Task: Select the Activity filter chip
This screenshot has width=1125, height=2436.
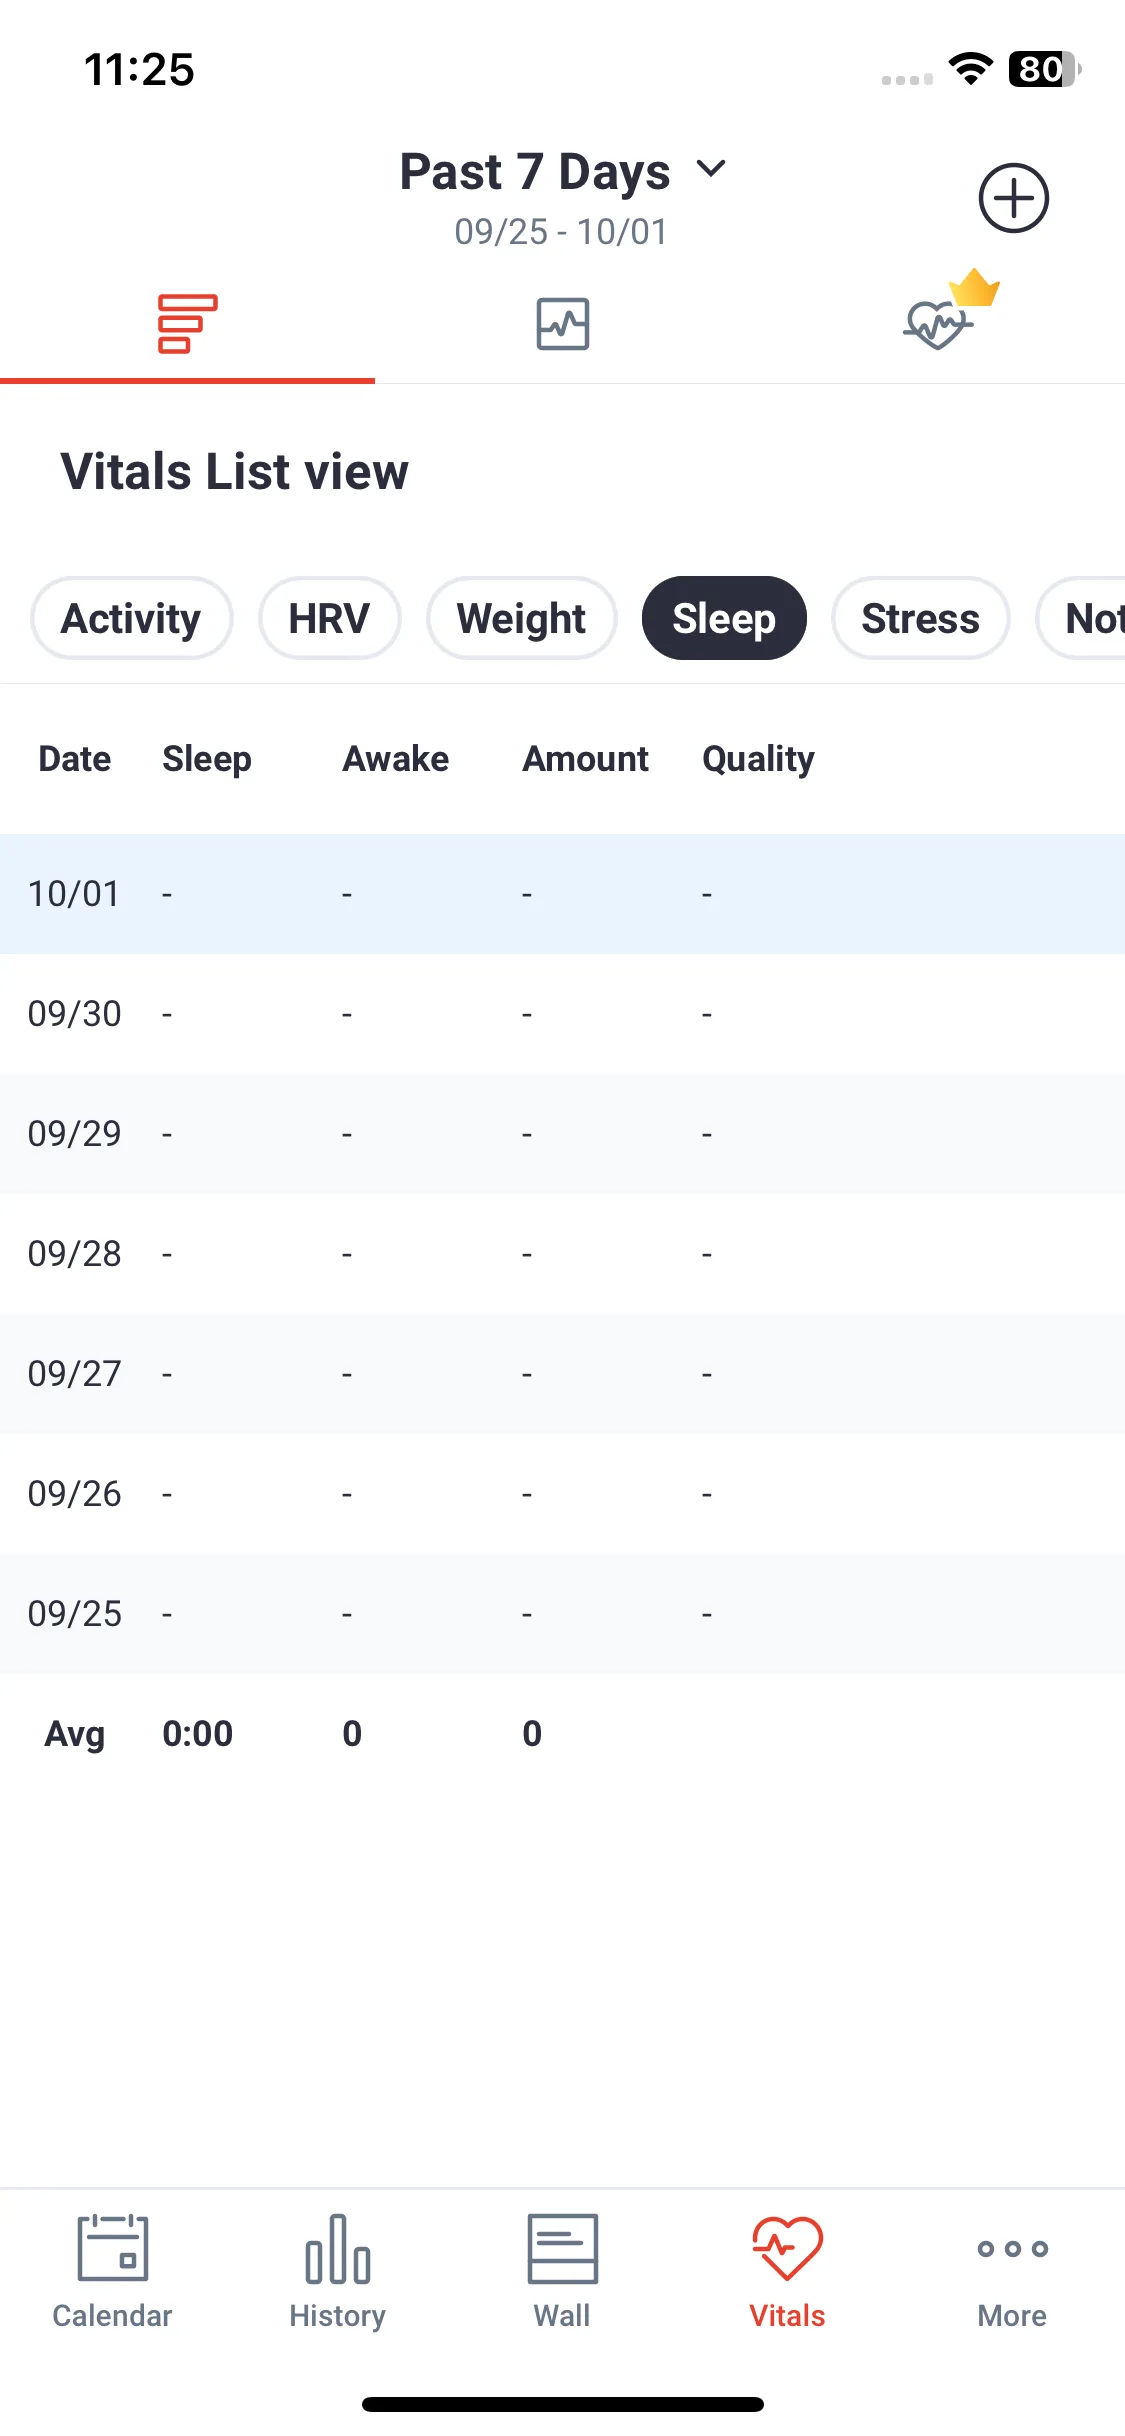Action: click(x=131, y=618)
